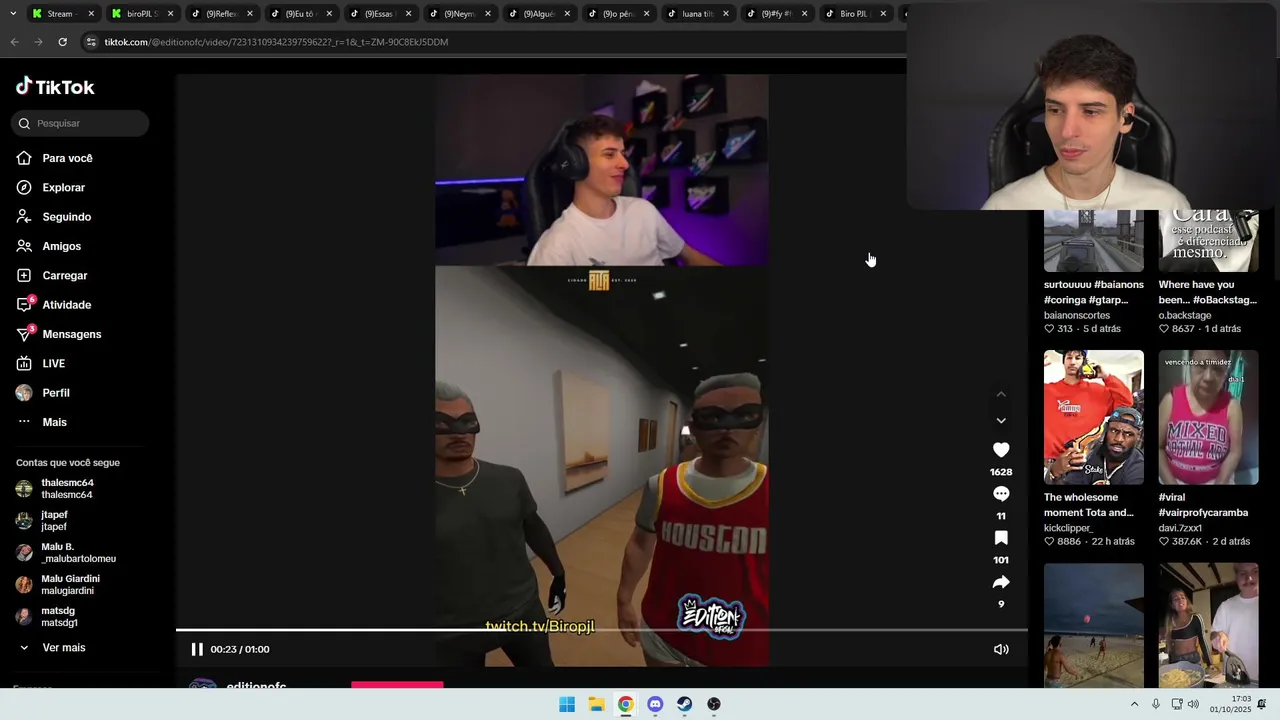This screenshot has height=720, width=1280.
Task: Open followed account Malu Giardini
Action: click(58, 585)
